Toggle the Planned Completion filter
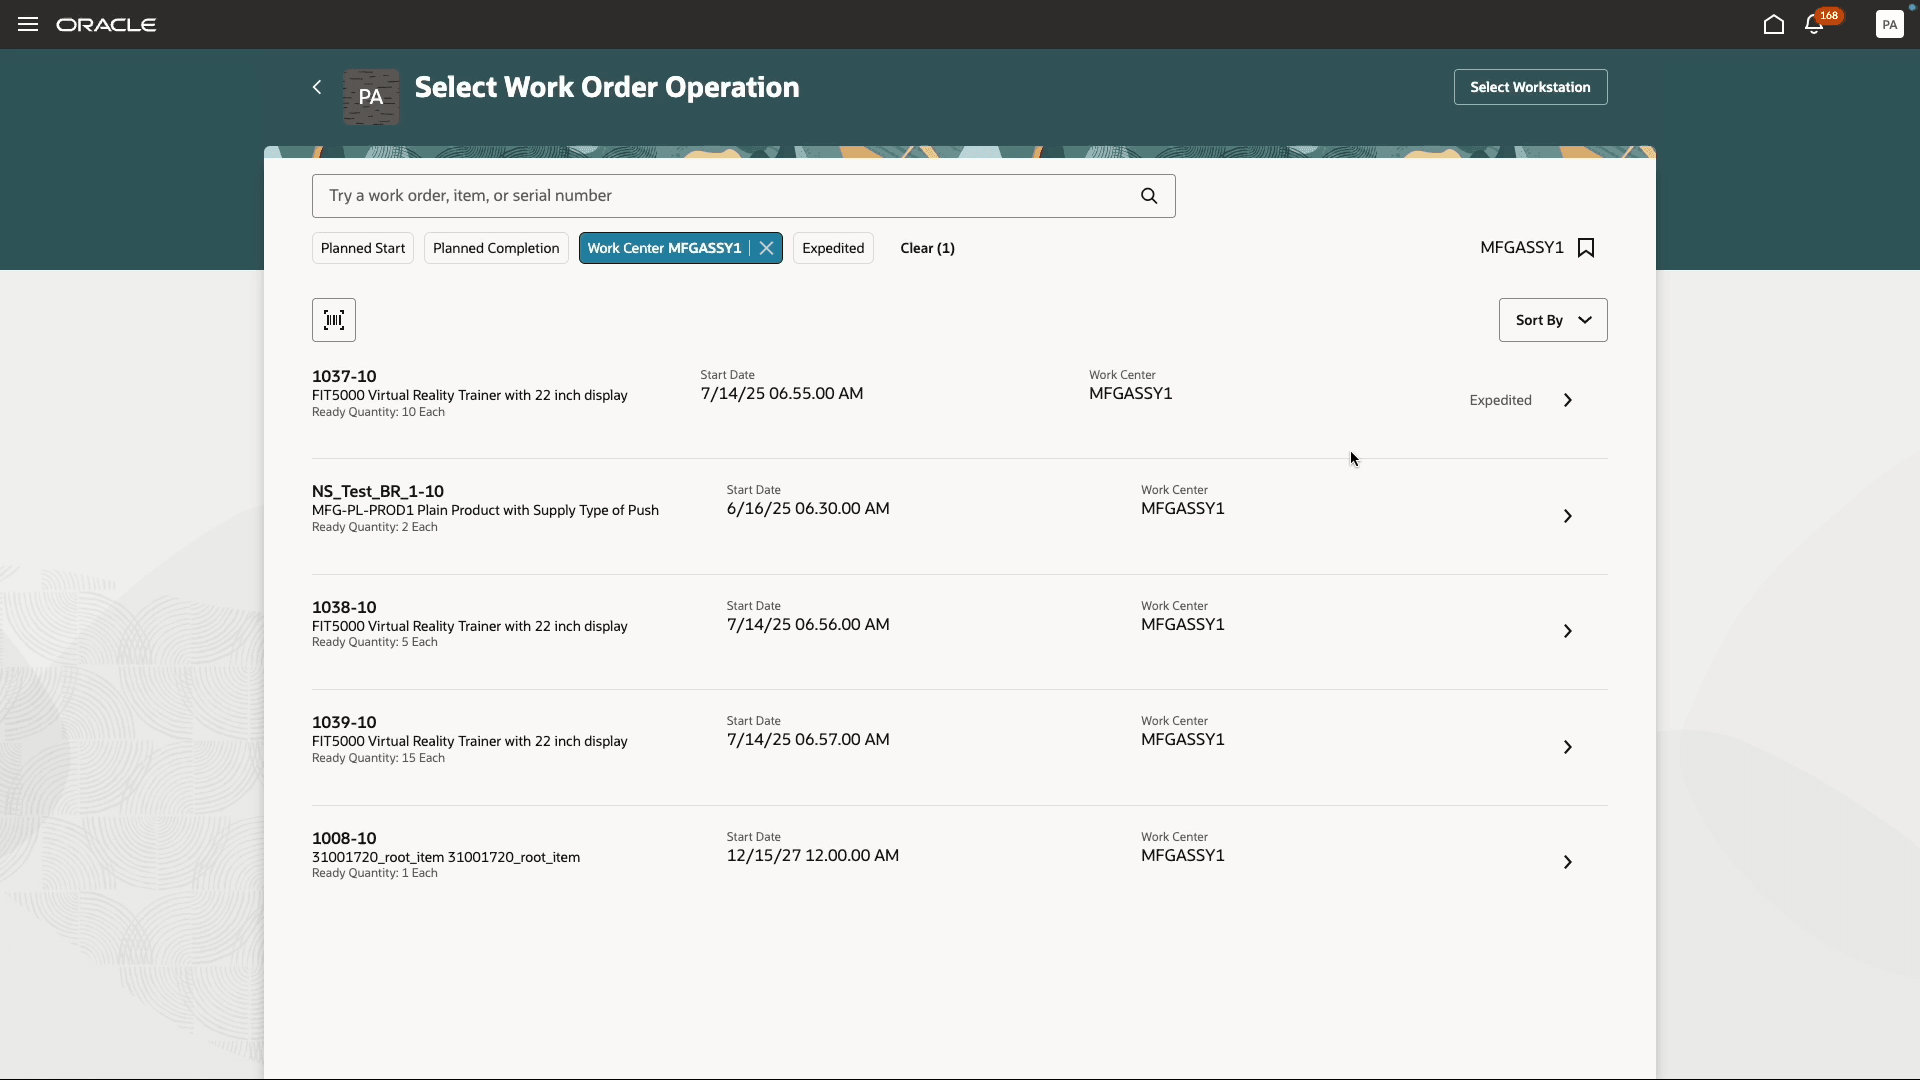Image resolution: width=1920 pixels, height=1080 pixels. click(495, 247)
